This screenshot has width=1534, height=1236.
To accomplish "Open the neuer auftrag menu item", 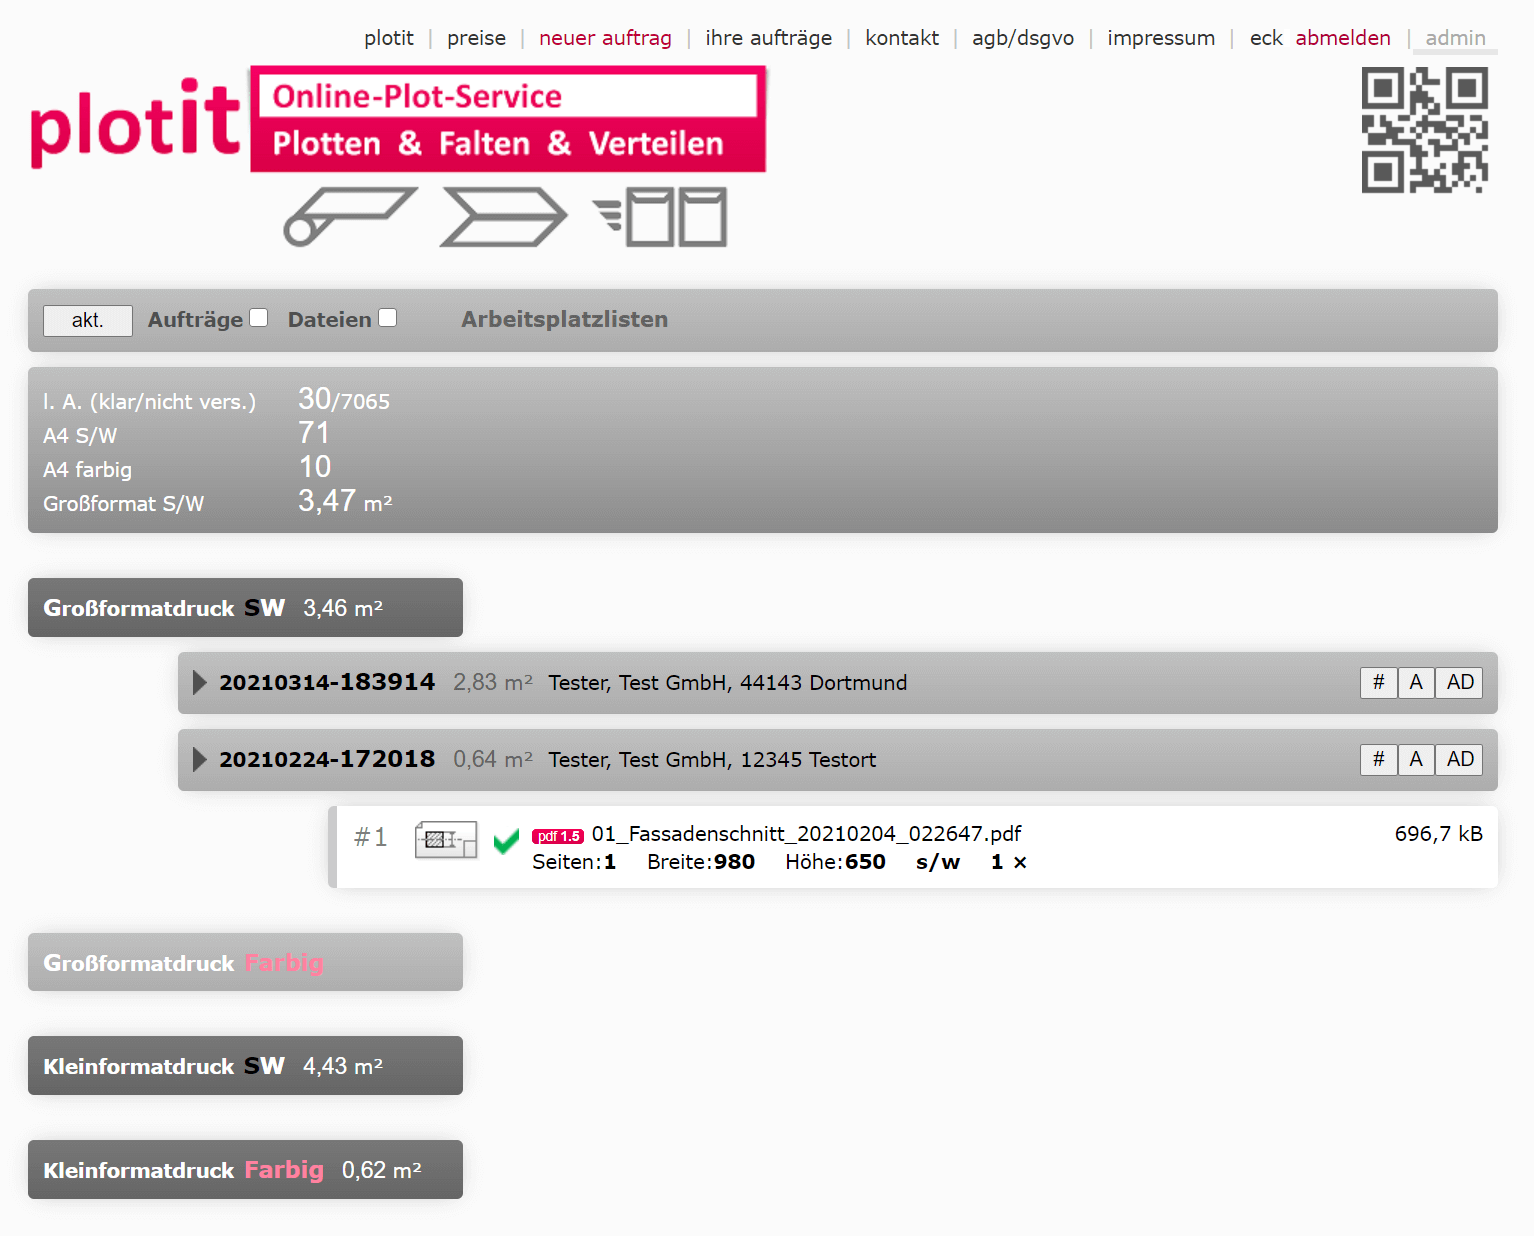I will point(605,38).
